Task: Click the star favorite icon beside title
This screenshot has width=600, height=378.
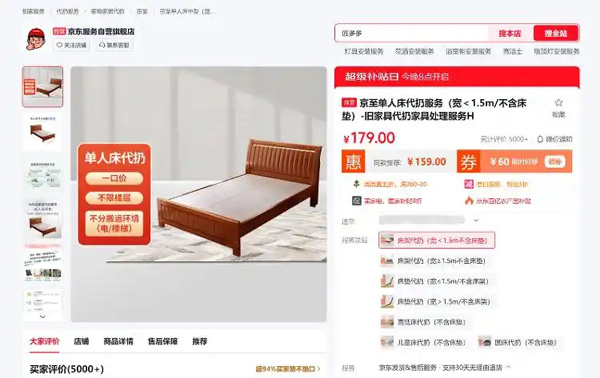Action: 558,103
